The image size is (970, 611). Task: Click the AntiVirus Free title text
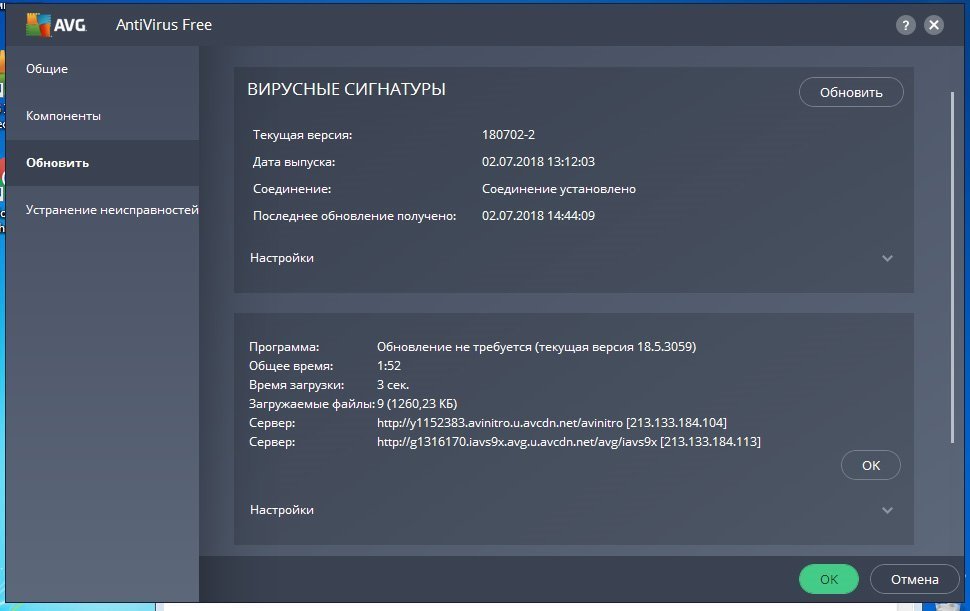coord(164,25)
